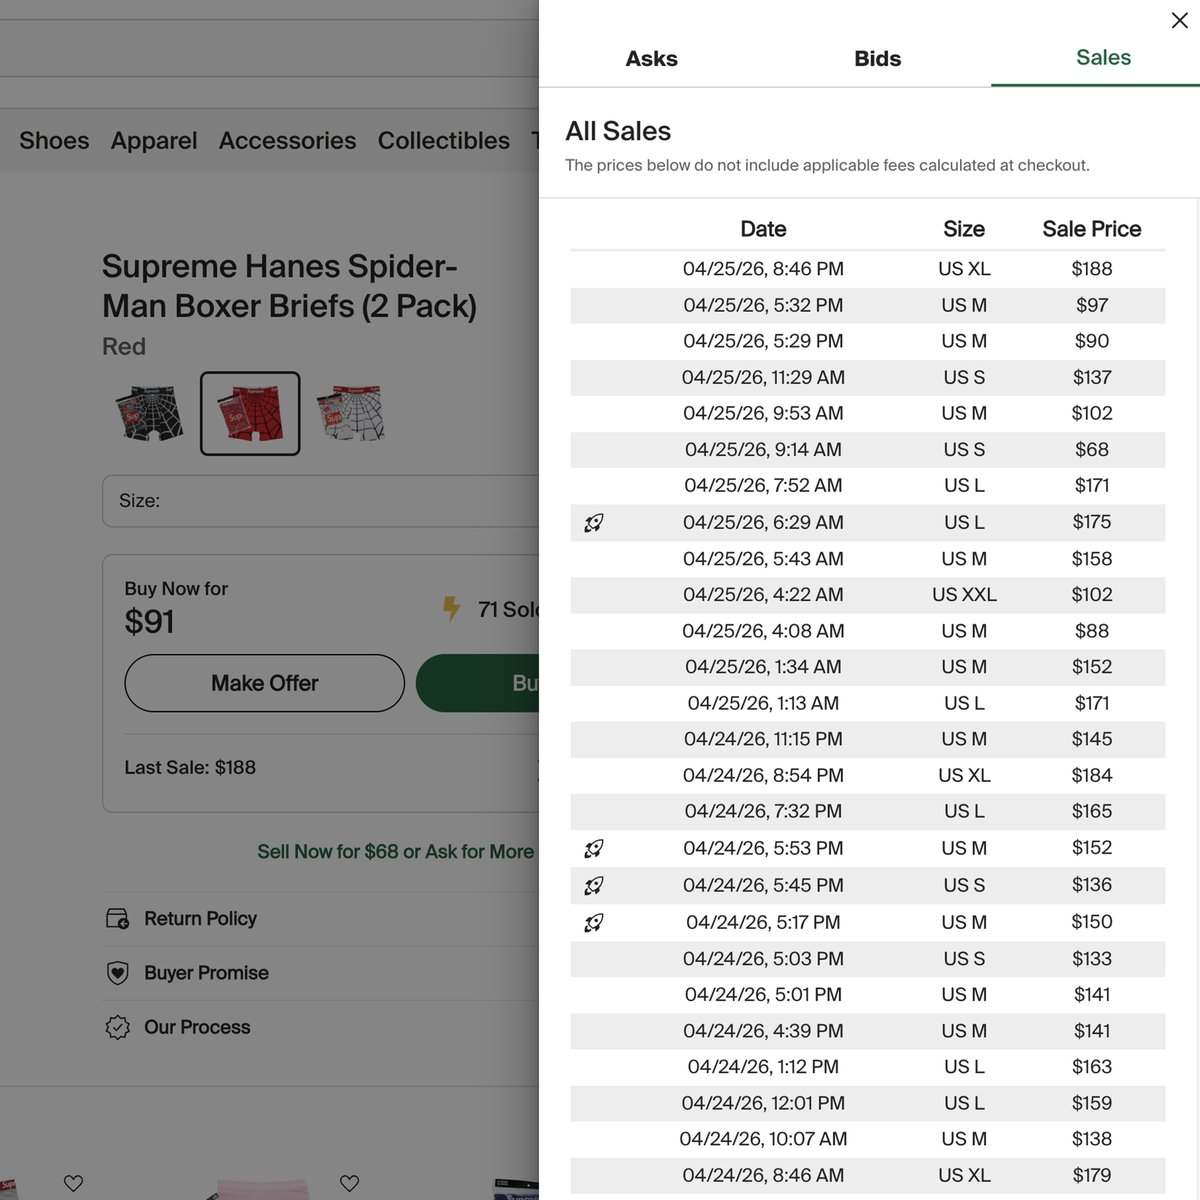The width and height of the screenshot is (1200, 1200).
Task: Open the Accessories menu
Action: tap(287, 141)
